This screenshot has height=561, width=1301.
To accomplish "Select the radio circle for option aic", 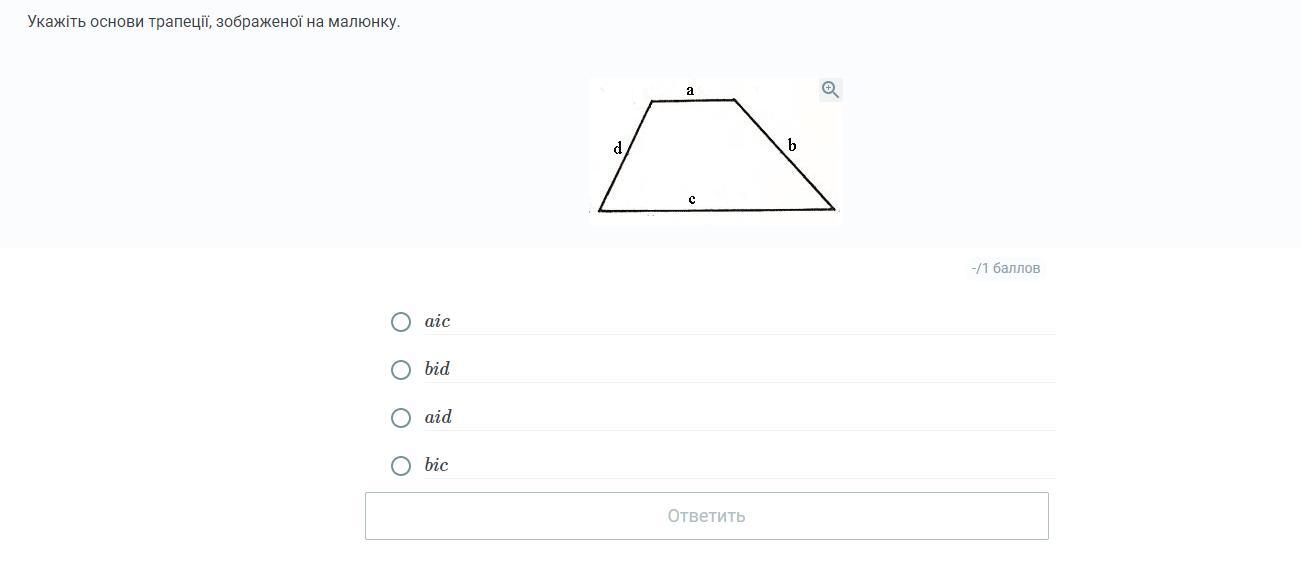I will tap(401, 322).
